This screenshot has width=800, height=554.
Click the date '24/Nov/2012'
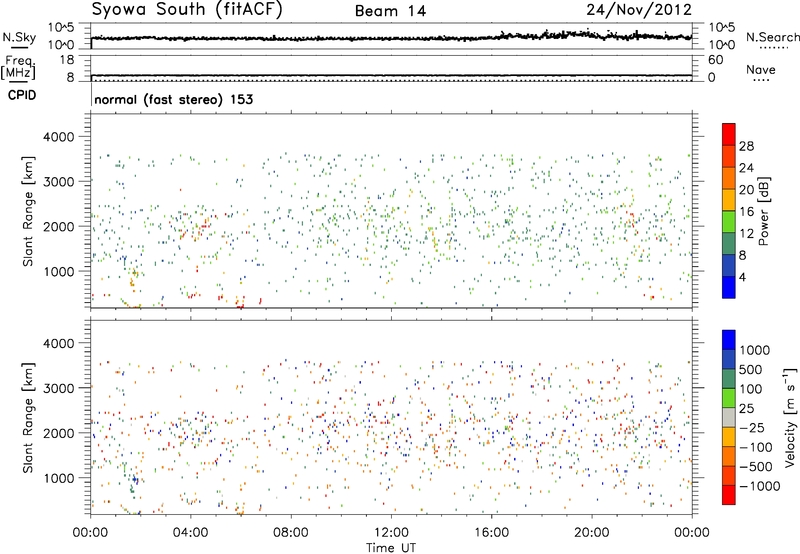639,10
